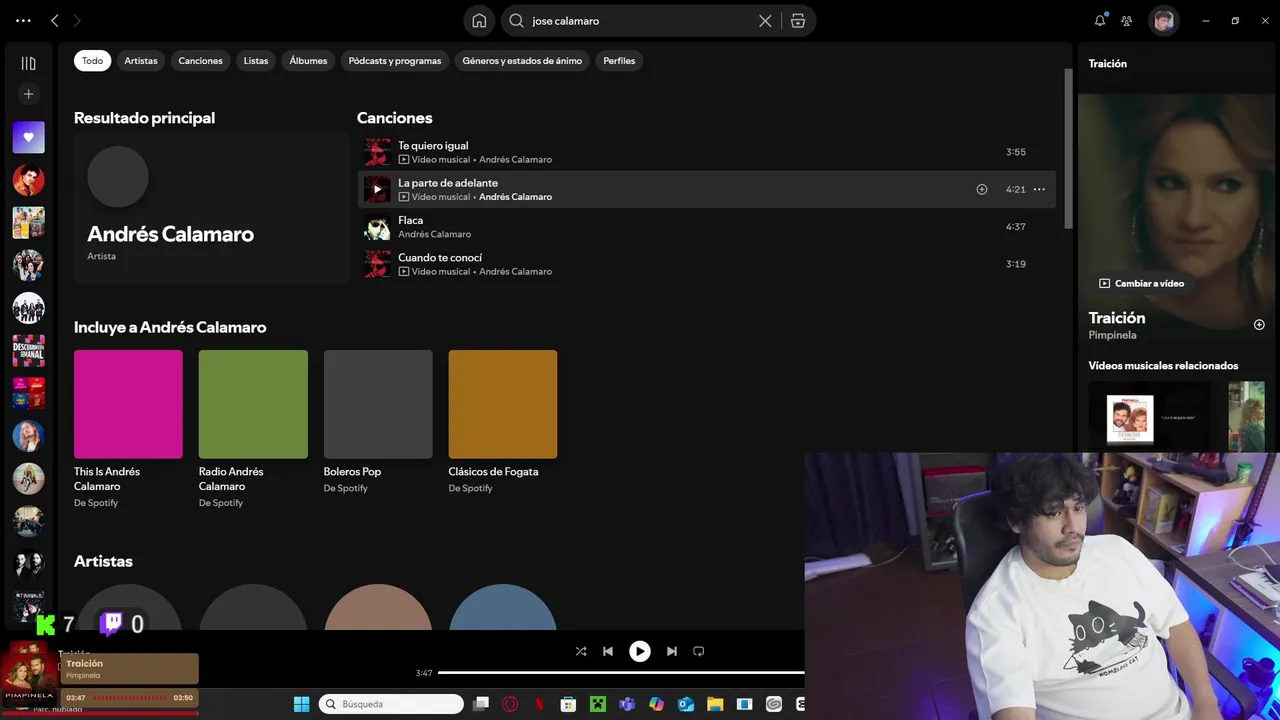Create a playlist with the plus icon
The width and height of the screenshot is (1280, 720).
28,94
